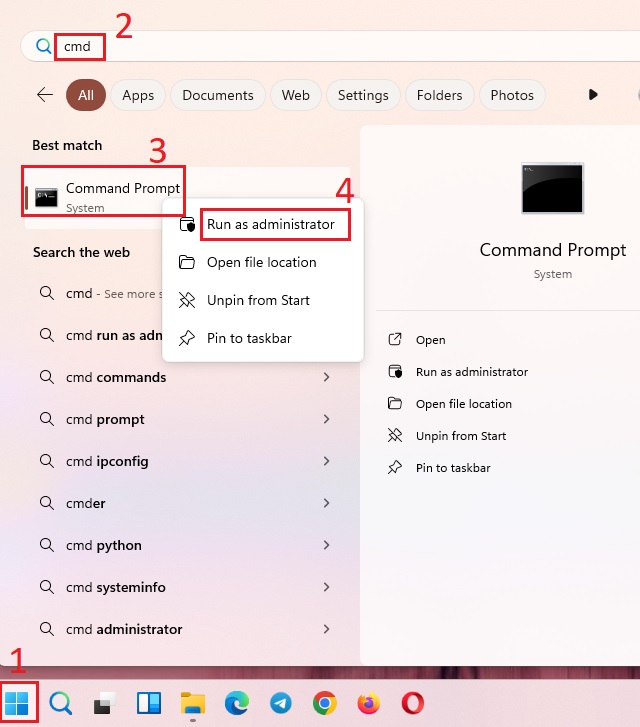Launch Firefox from the taskbar
Screen dimensions: 640x727
coord(369,703)
